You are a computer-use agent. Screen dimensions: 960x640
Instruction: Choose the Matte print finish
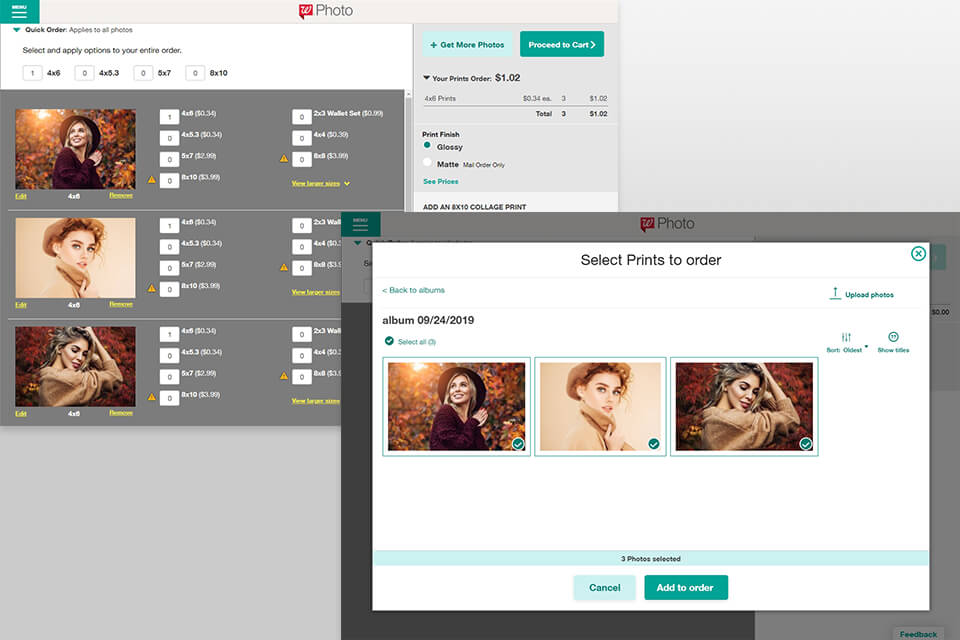tap(428, 163)
